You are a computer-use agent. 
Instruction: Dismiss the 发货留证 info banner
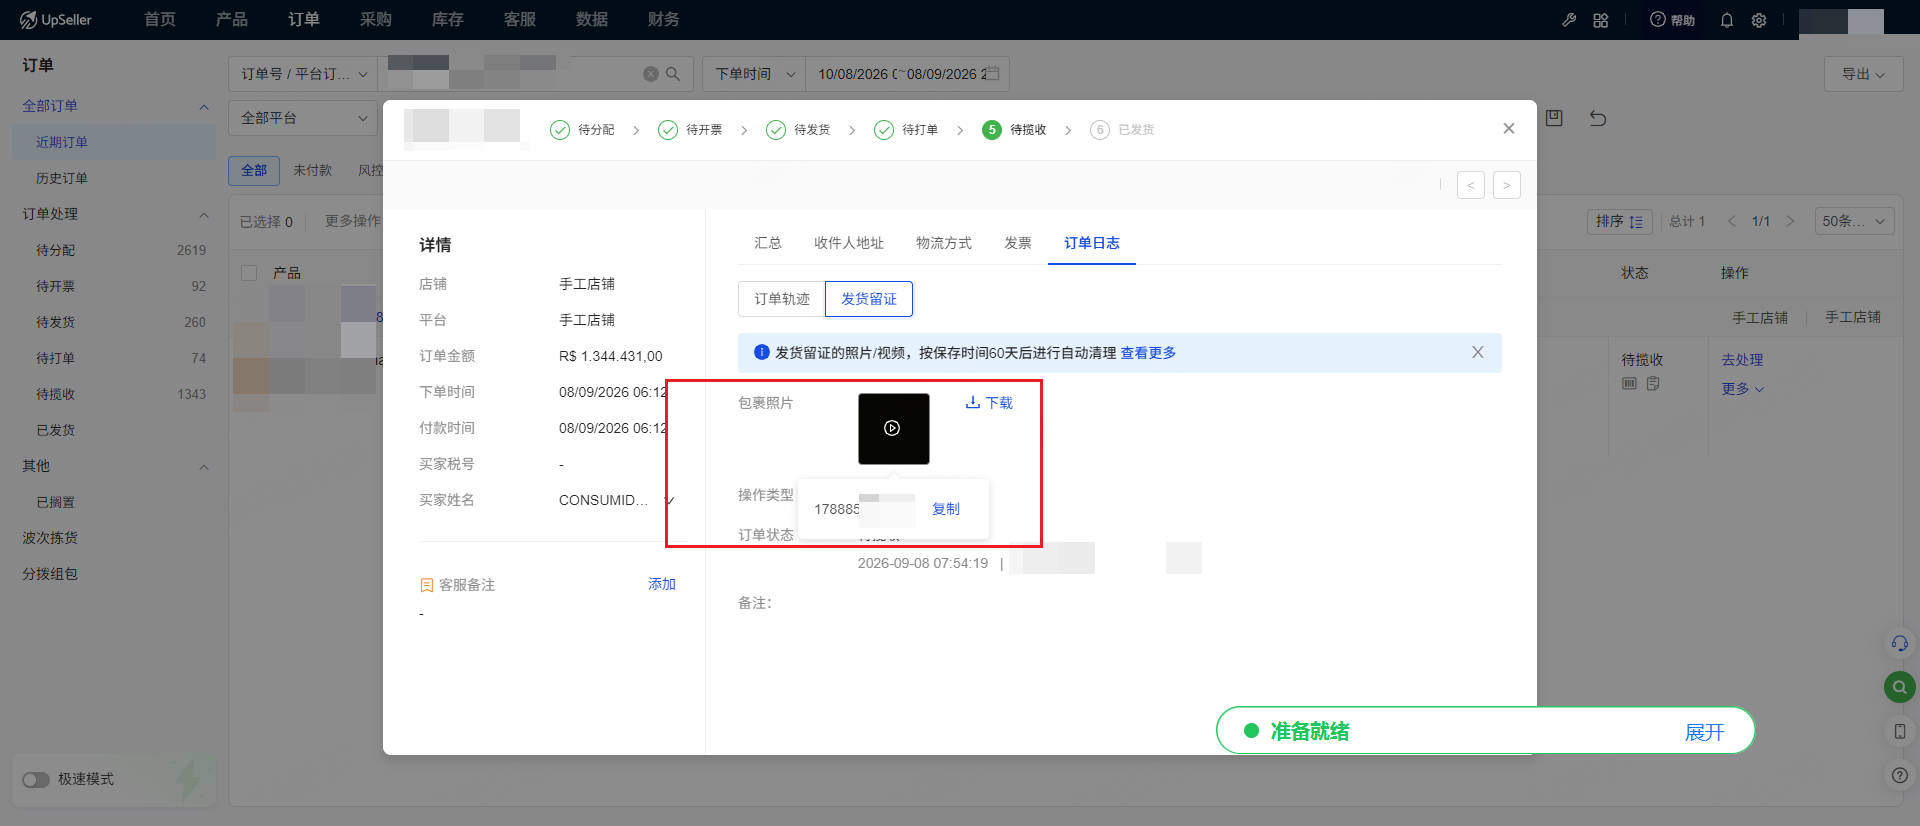click(1478, 352)
